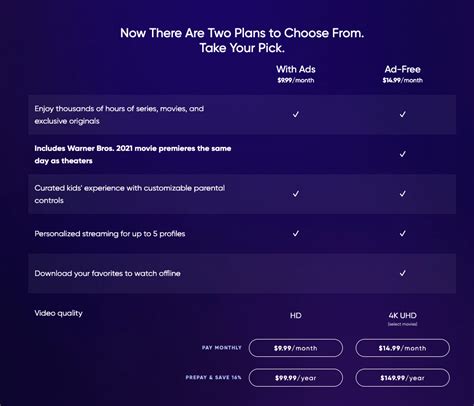Click the With Ads column heading

tap(296, 69)
